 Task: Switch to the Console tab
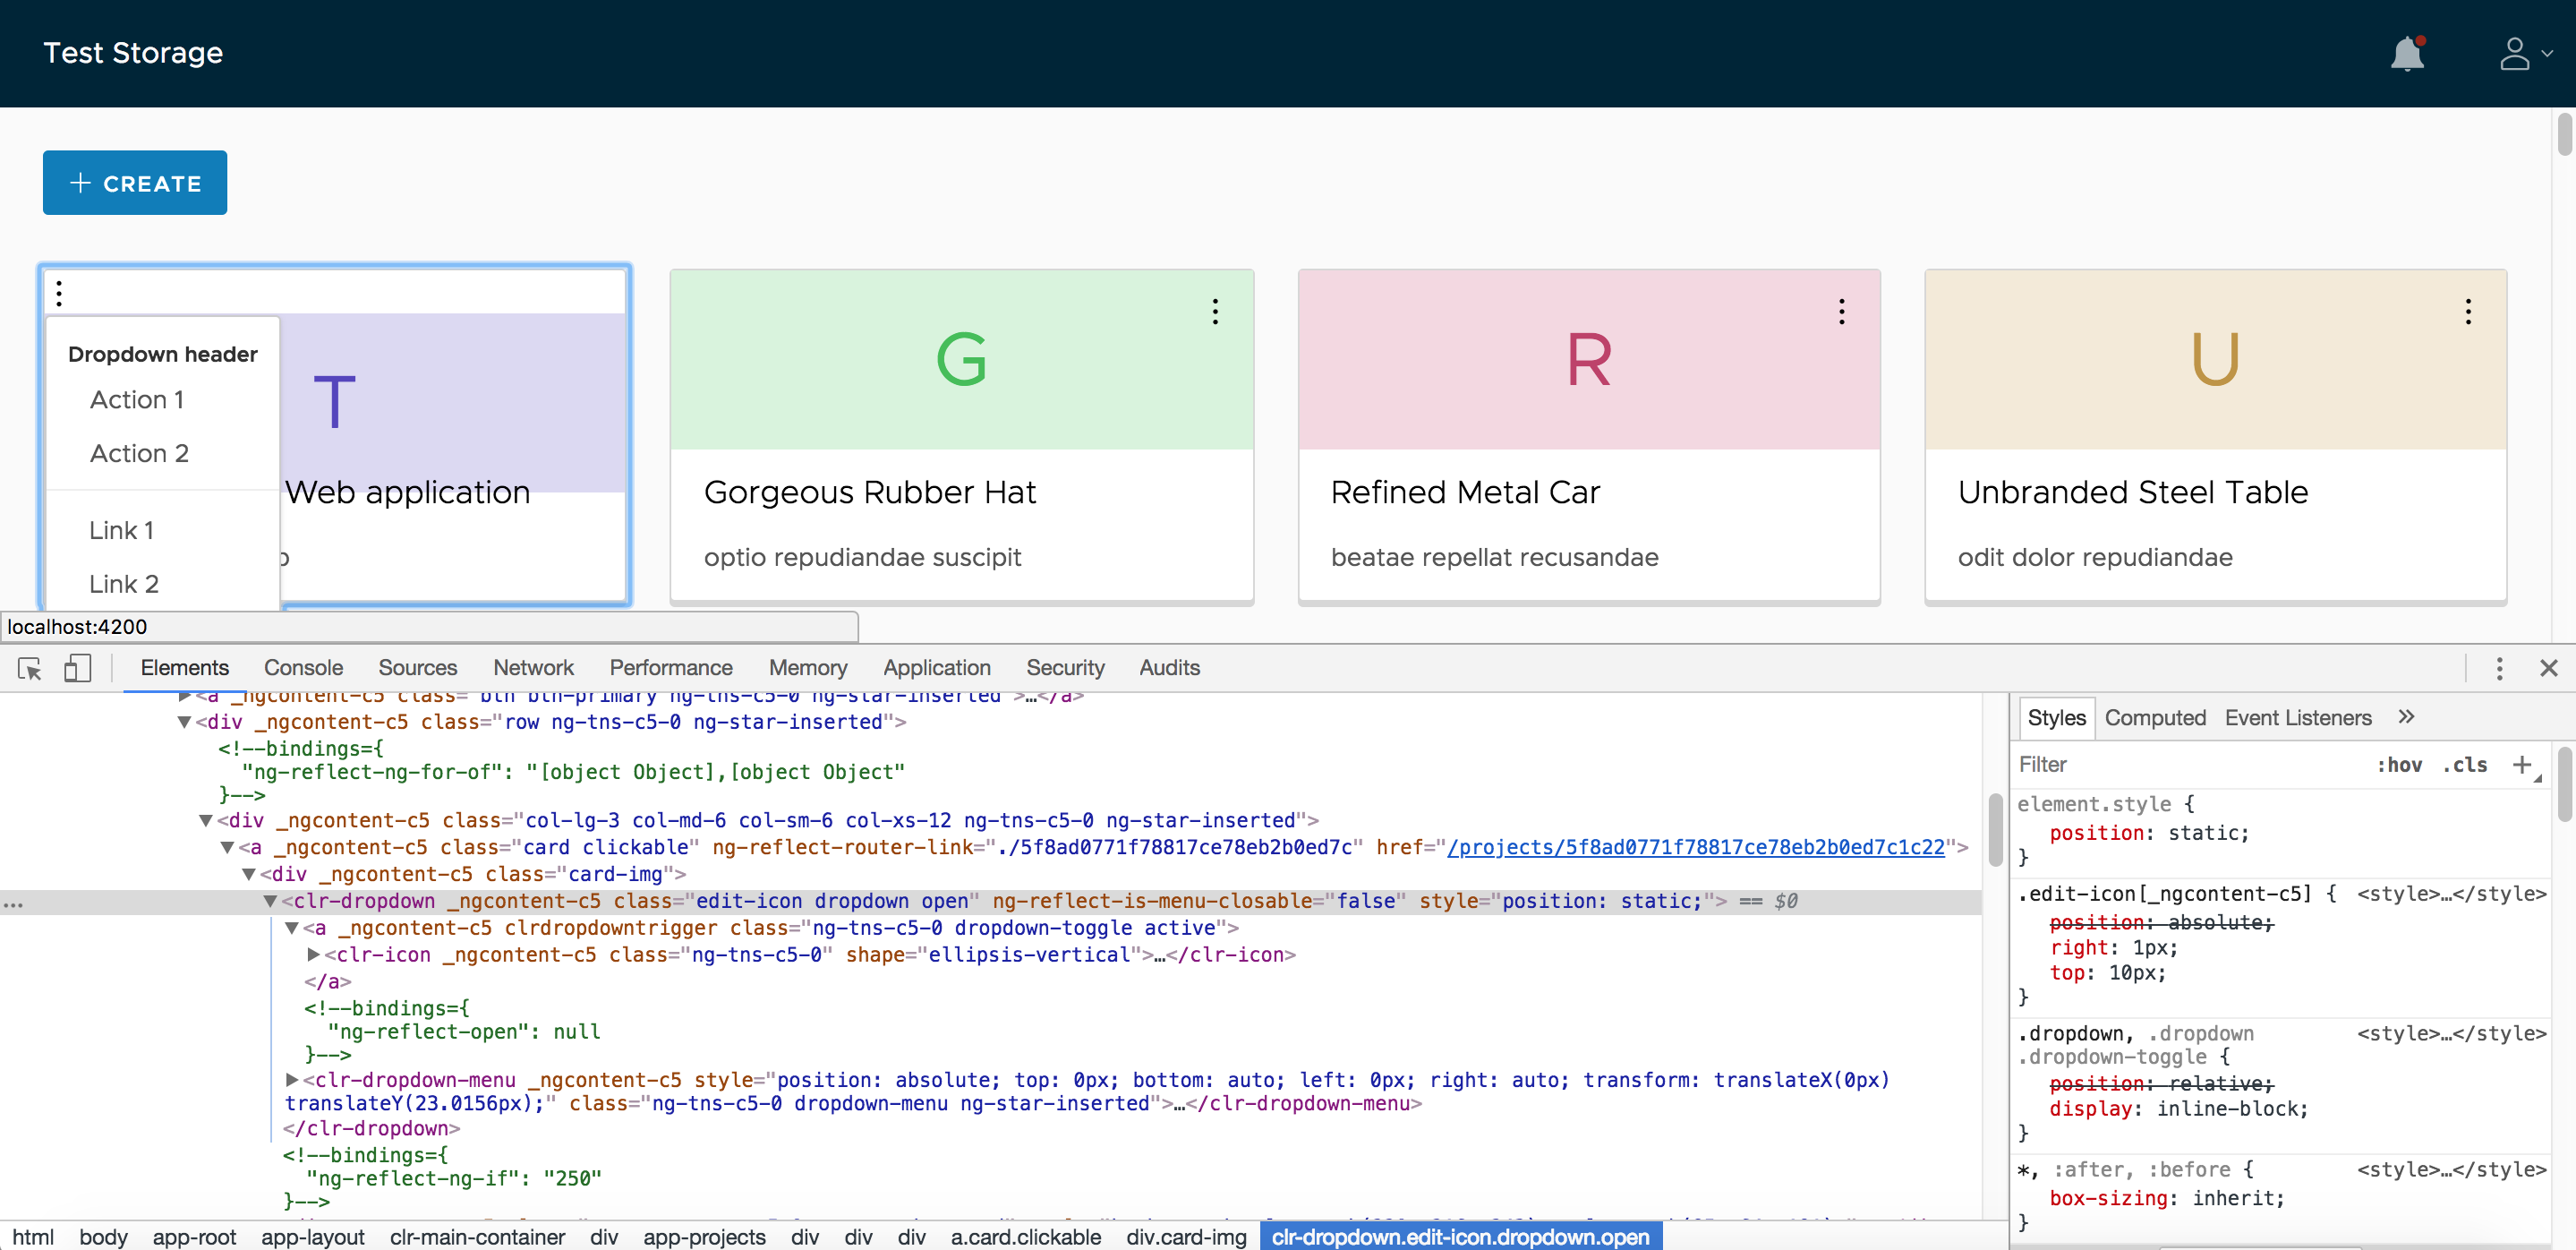click(x=302, y=668)
